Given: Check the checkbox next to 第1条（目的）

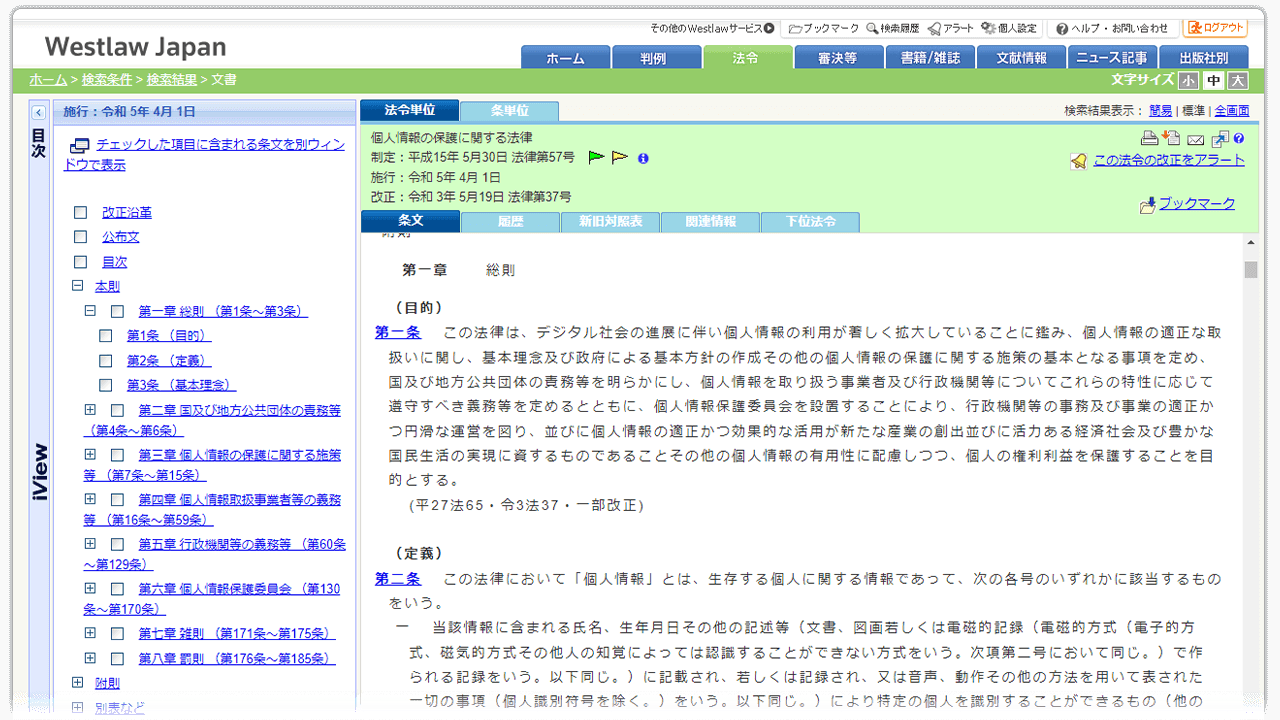Looking at the screenshot, I should coord(106,335).
